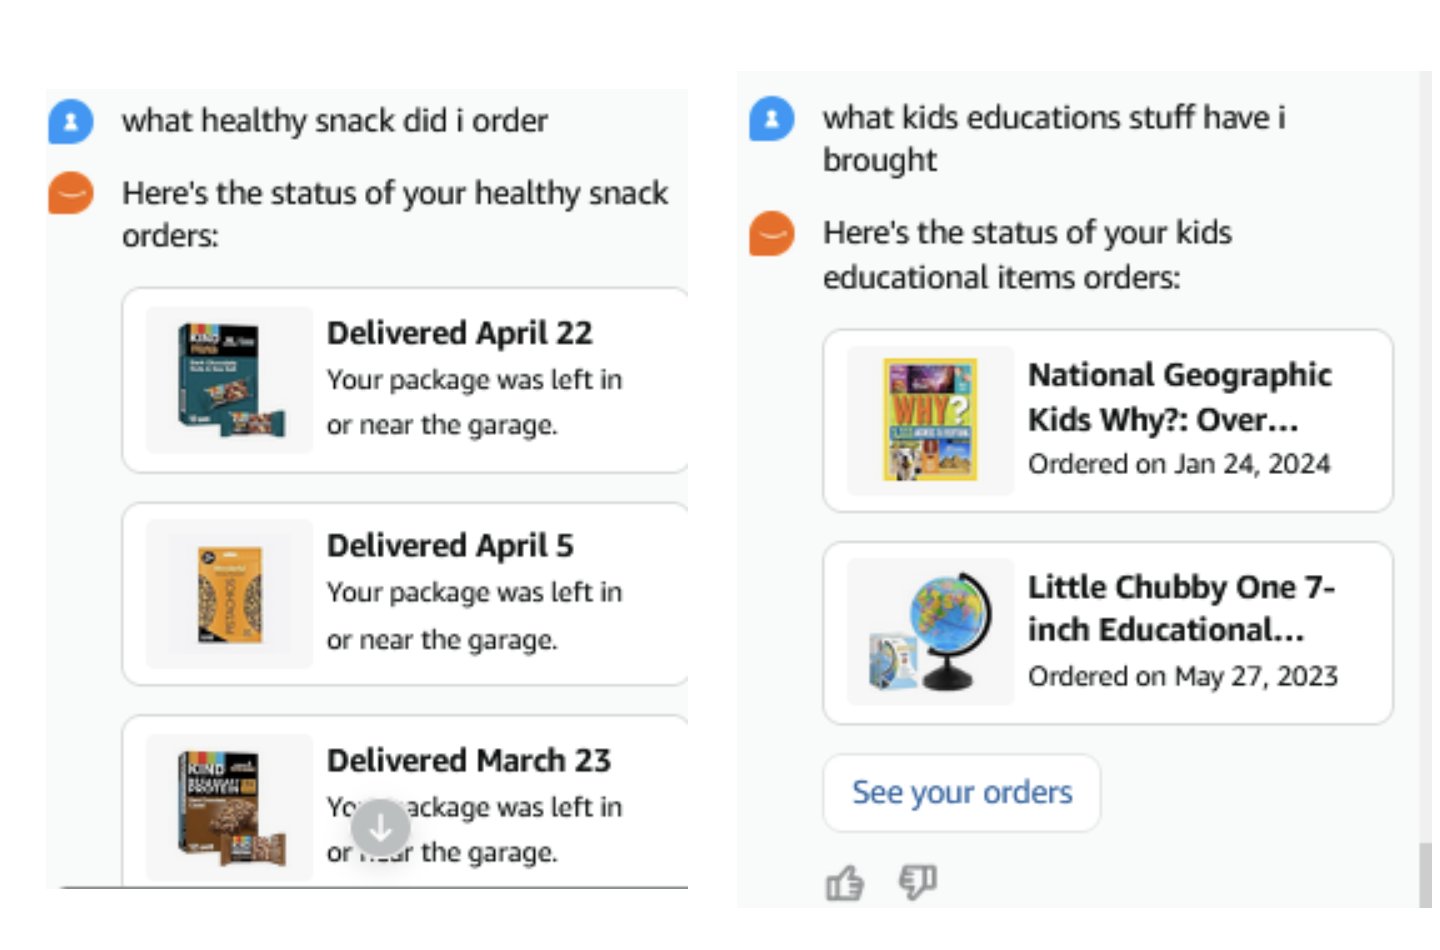Select the Little Chubby One educational globe order card
This screenshot has height=950, width=1440.
1110,632
